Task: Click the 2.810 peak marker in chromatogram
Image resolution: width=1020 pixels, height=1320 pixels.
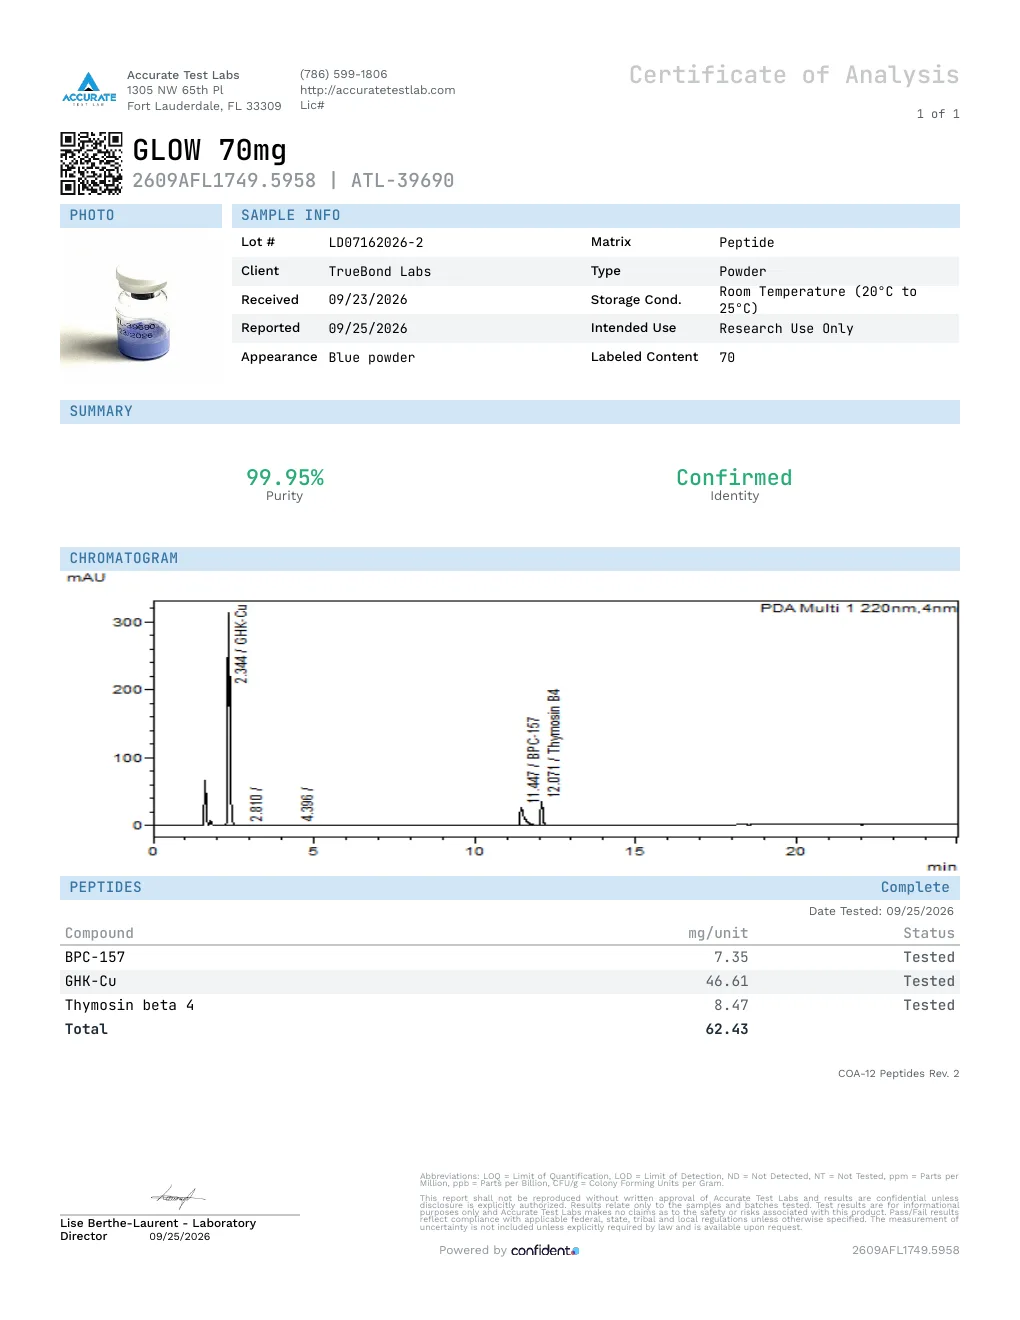Action: coord(257,804)
